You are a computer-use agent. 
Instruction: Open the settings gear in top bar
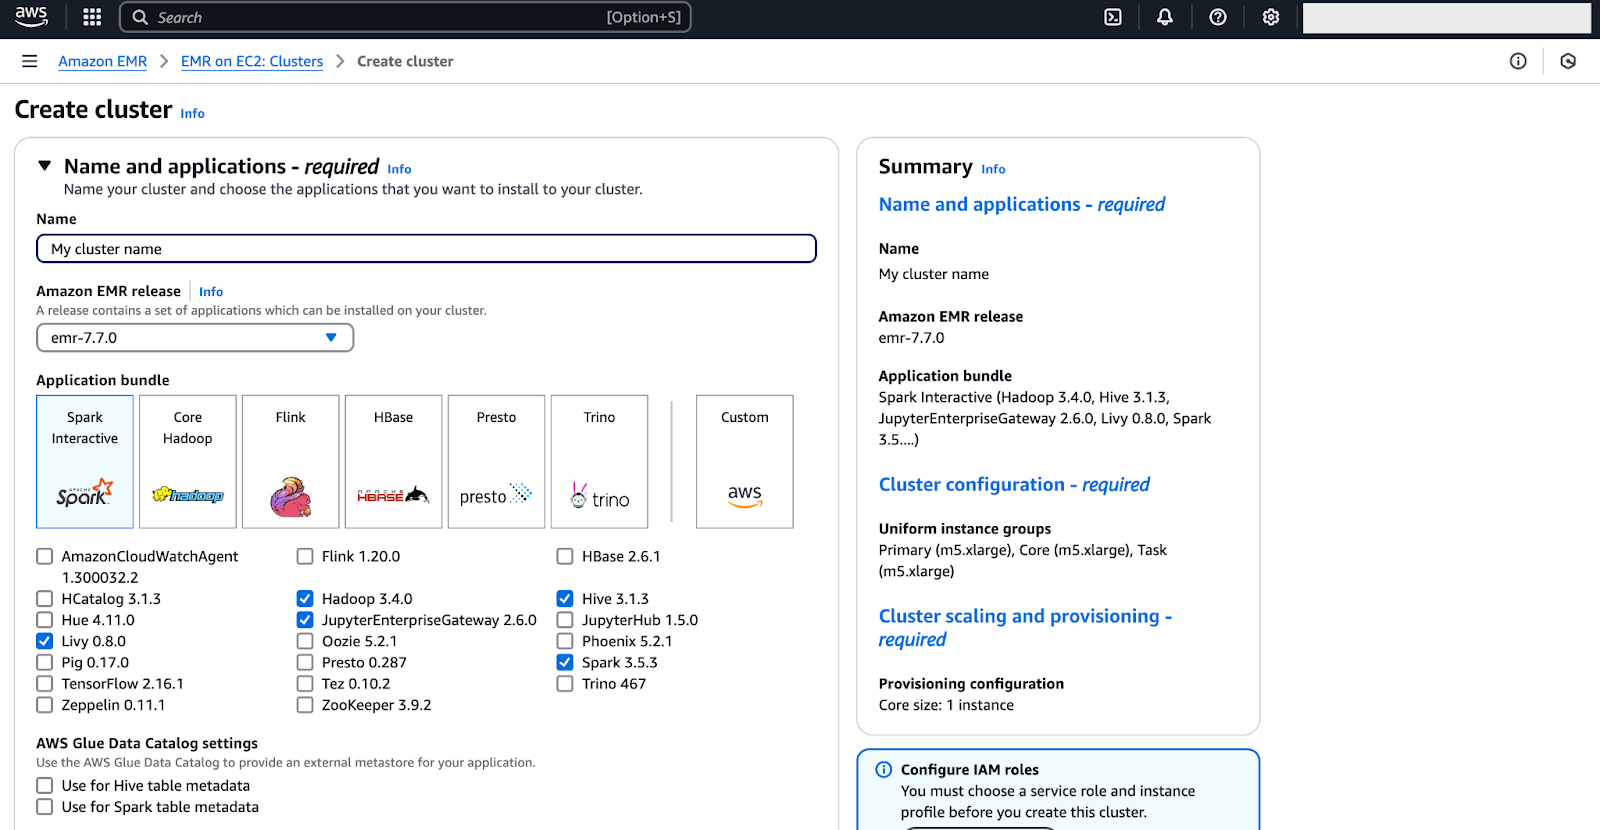click(x=1271, y=17)
